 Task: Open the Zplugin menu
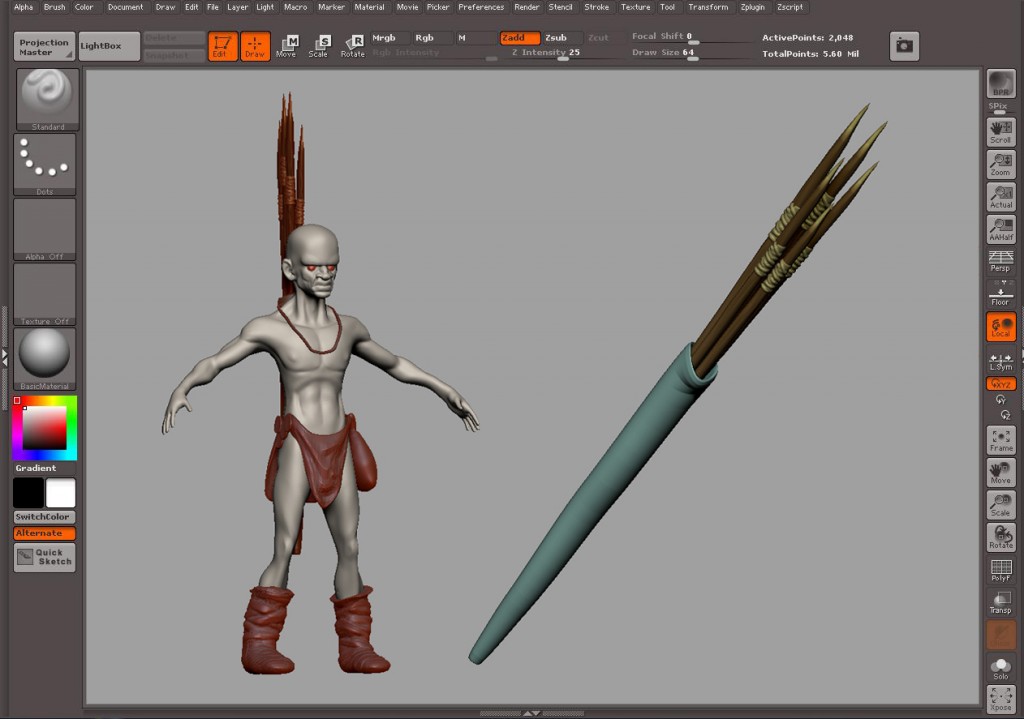tap(752, 7)
